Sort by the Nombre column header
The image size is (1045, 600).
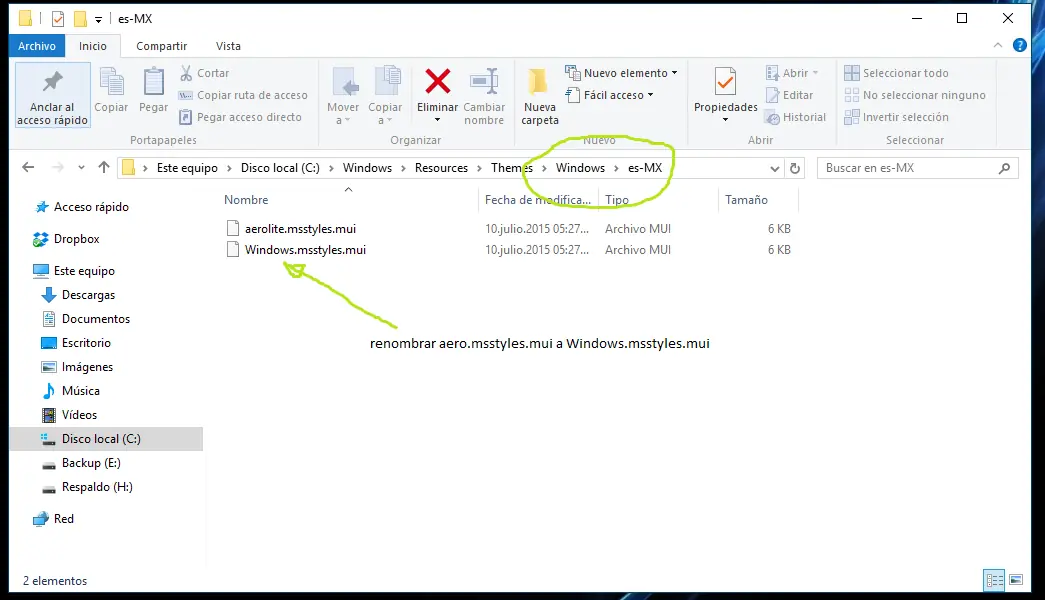246,199
